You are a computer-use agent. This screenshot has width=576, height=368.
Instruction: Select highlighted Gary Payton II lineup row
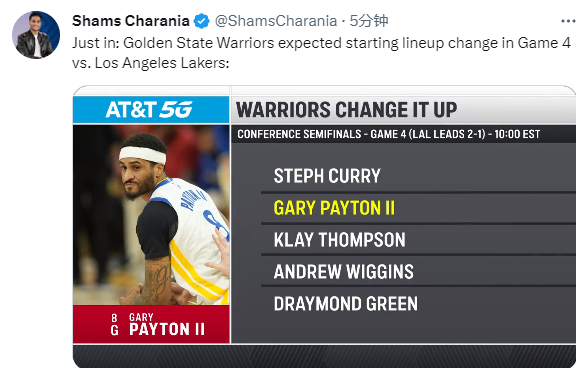pos(418,208)
